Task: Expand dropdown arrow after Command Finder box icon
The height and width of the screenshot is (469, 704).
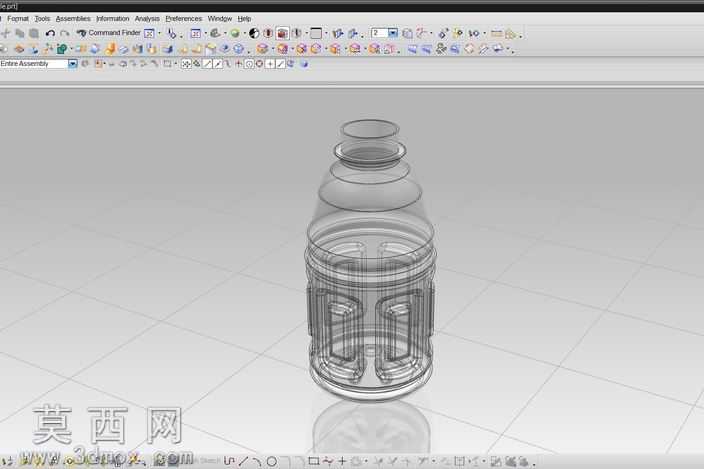Action: coord(159,33)
